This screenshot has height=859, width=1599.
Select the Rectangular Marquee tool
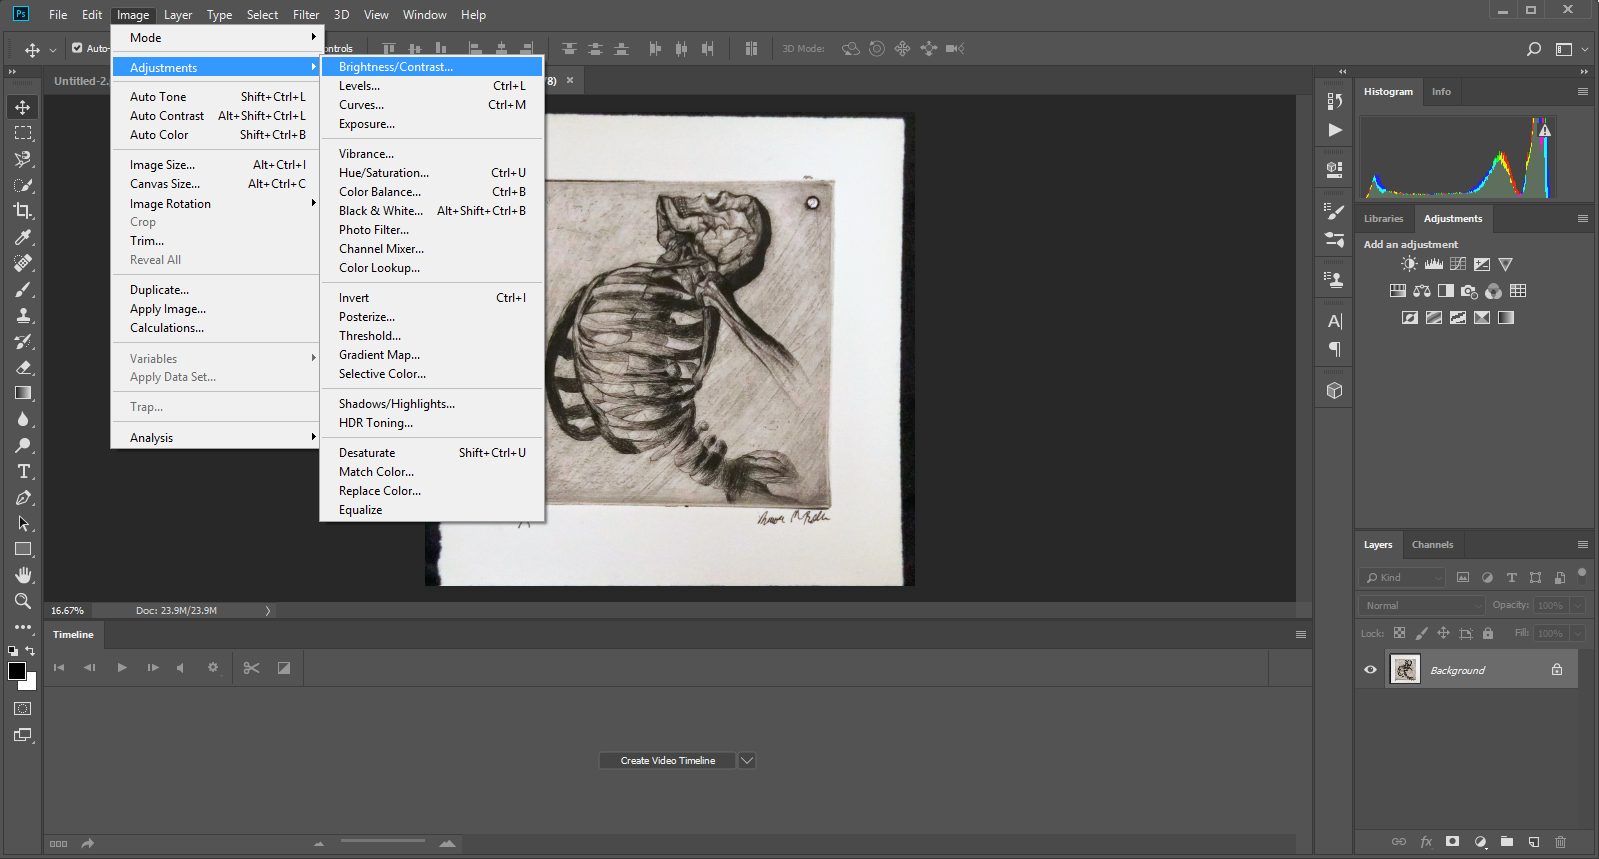point(23,133)
